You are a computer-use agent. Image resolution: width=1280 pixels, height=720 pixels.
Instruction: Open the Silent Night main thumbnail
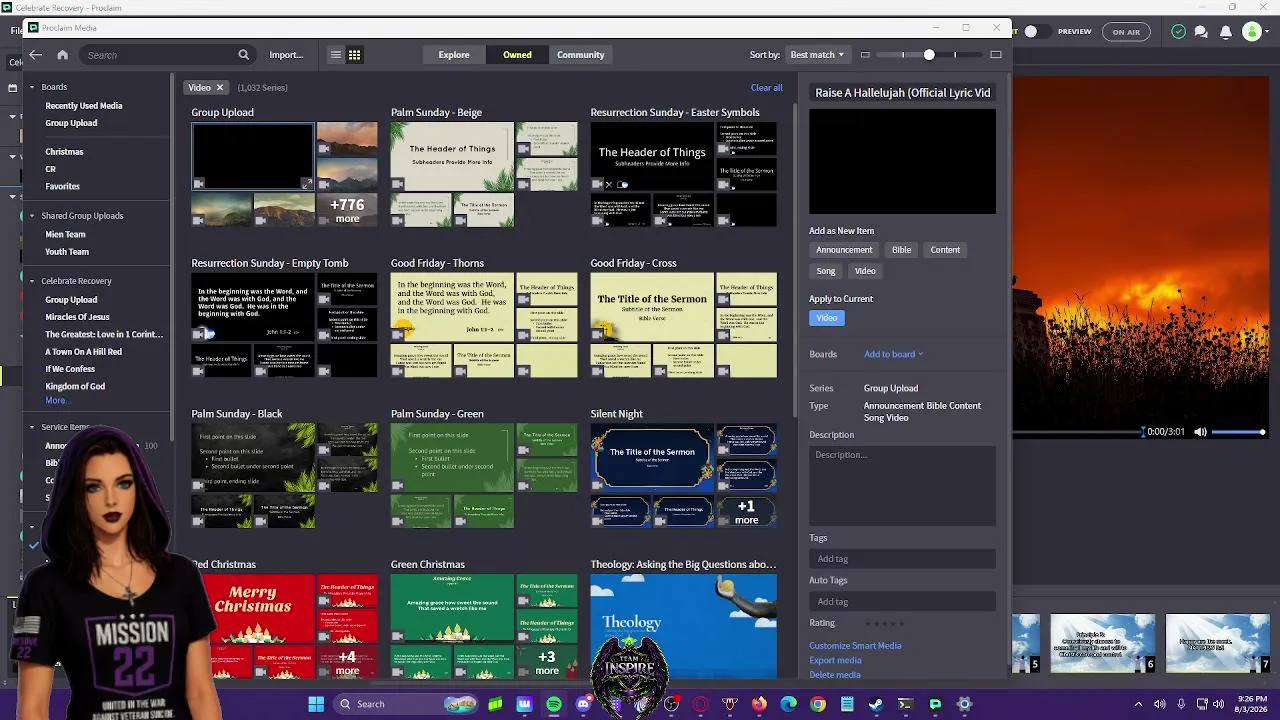pyautogui.click(x=652, y=457)
